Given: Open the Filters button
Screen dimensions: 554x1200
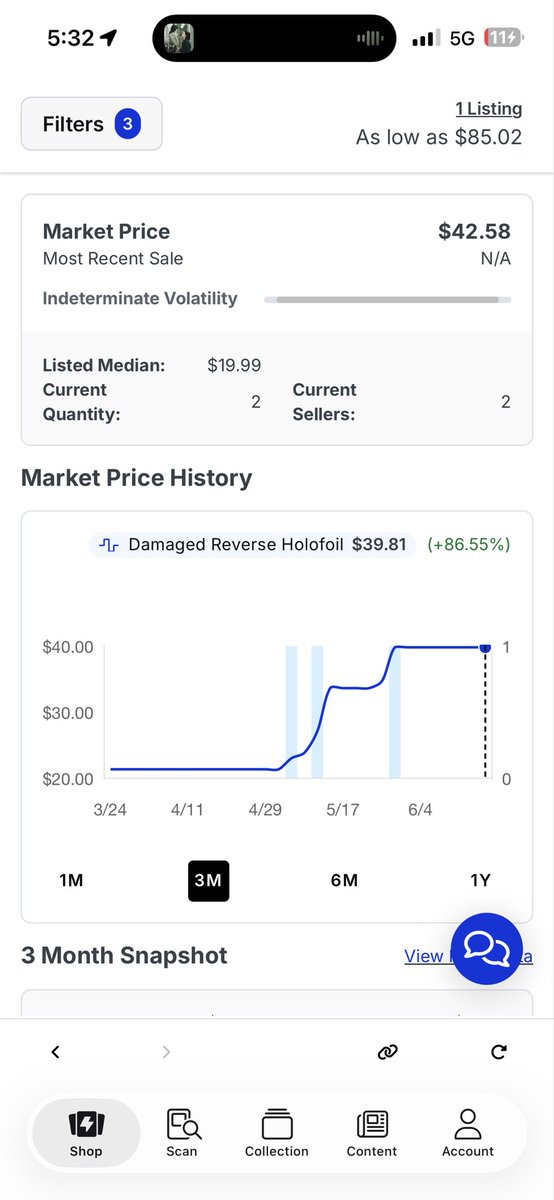Looking at the screenshot, I should coord(91,124).
